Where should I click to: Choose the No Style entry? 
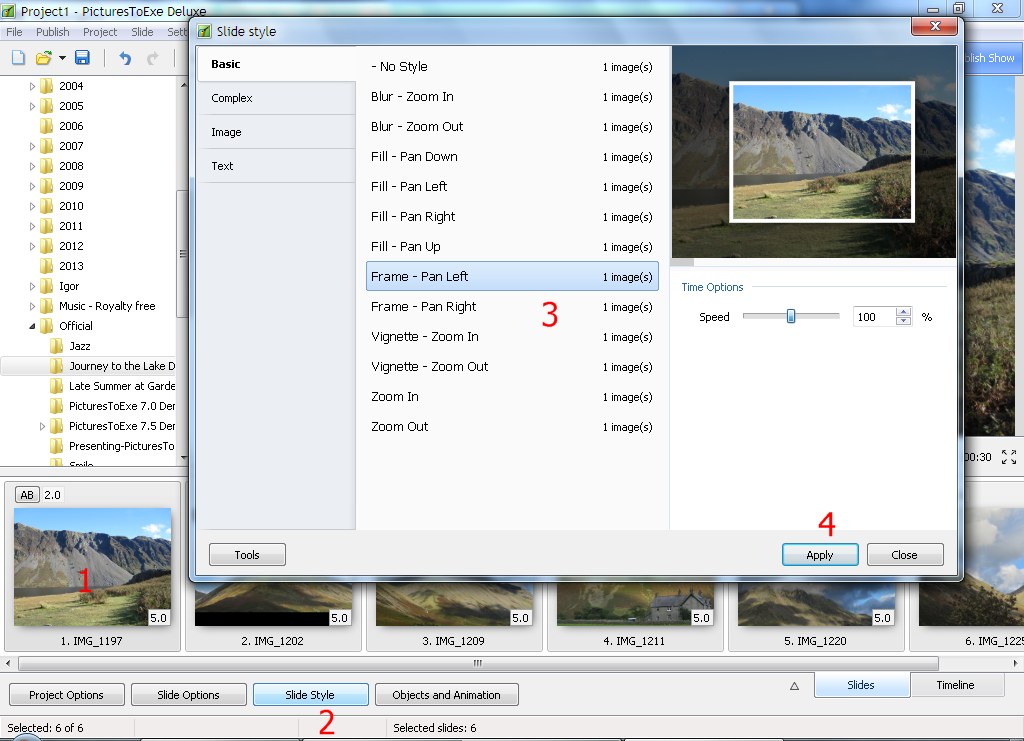pyautogui.click(x=512, y=67)
